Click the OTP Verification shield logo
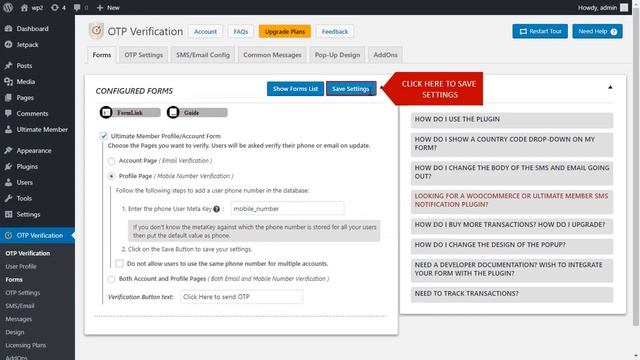 (96, 31)
